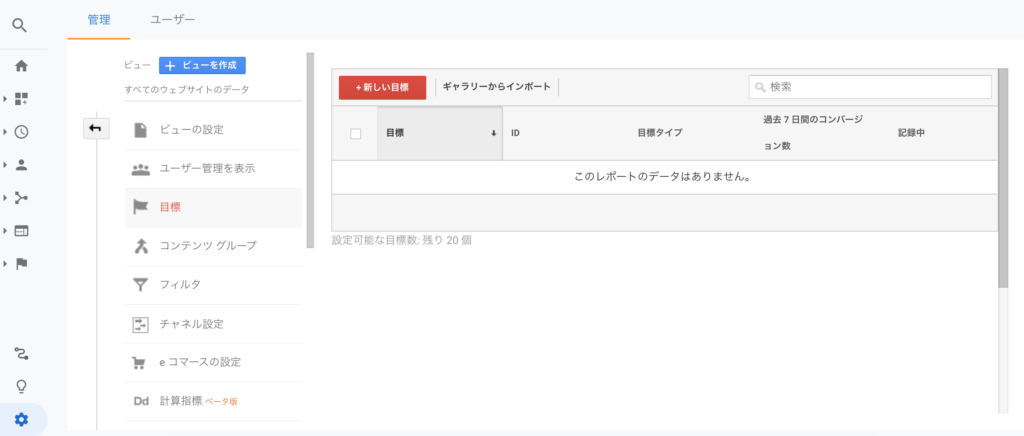Tick the select-all checkbox in goals table header
This screenshot has height=436, width=1024.
coord(355,134)
